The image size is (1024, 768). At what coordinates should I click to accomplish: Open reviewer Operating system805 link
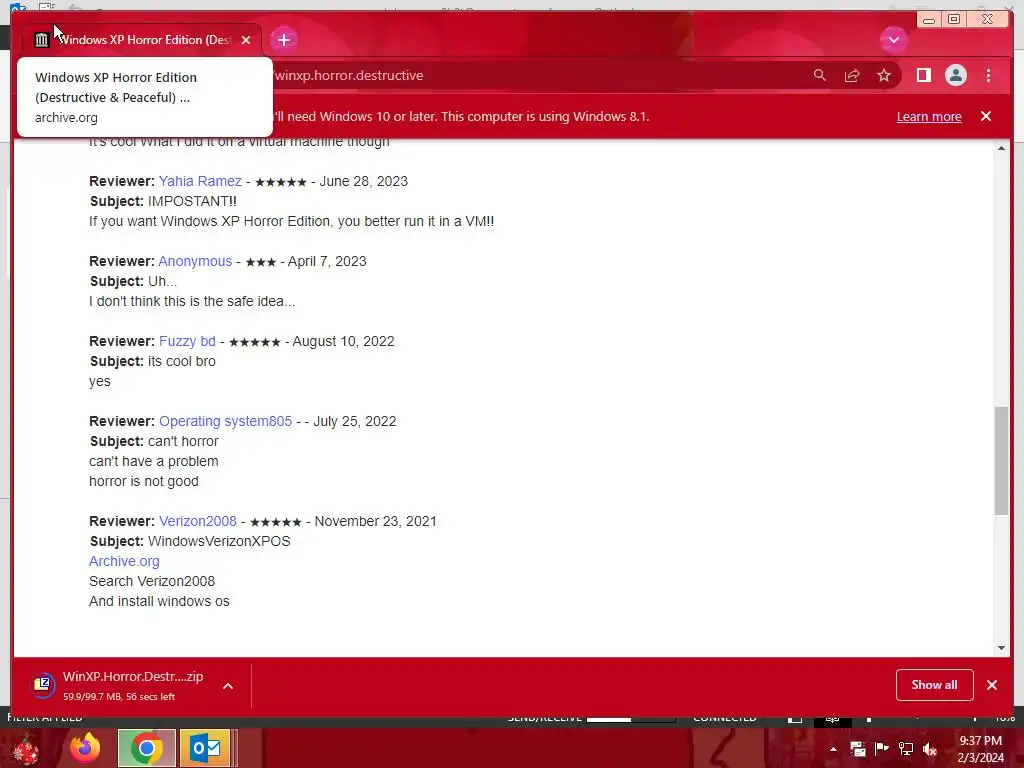(x=225, y=421)
